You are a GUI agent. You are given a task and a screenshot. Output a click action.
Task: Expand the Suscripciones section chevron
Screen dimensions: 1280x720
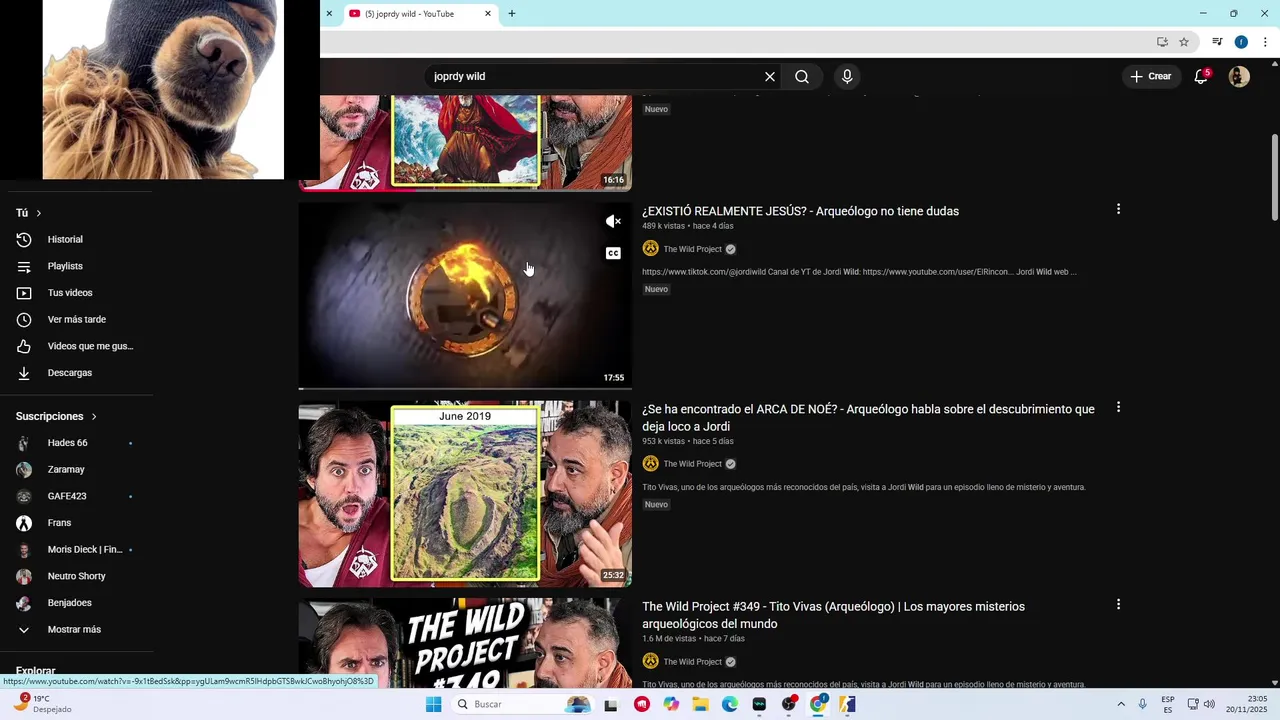[x=94, y=417]
